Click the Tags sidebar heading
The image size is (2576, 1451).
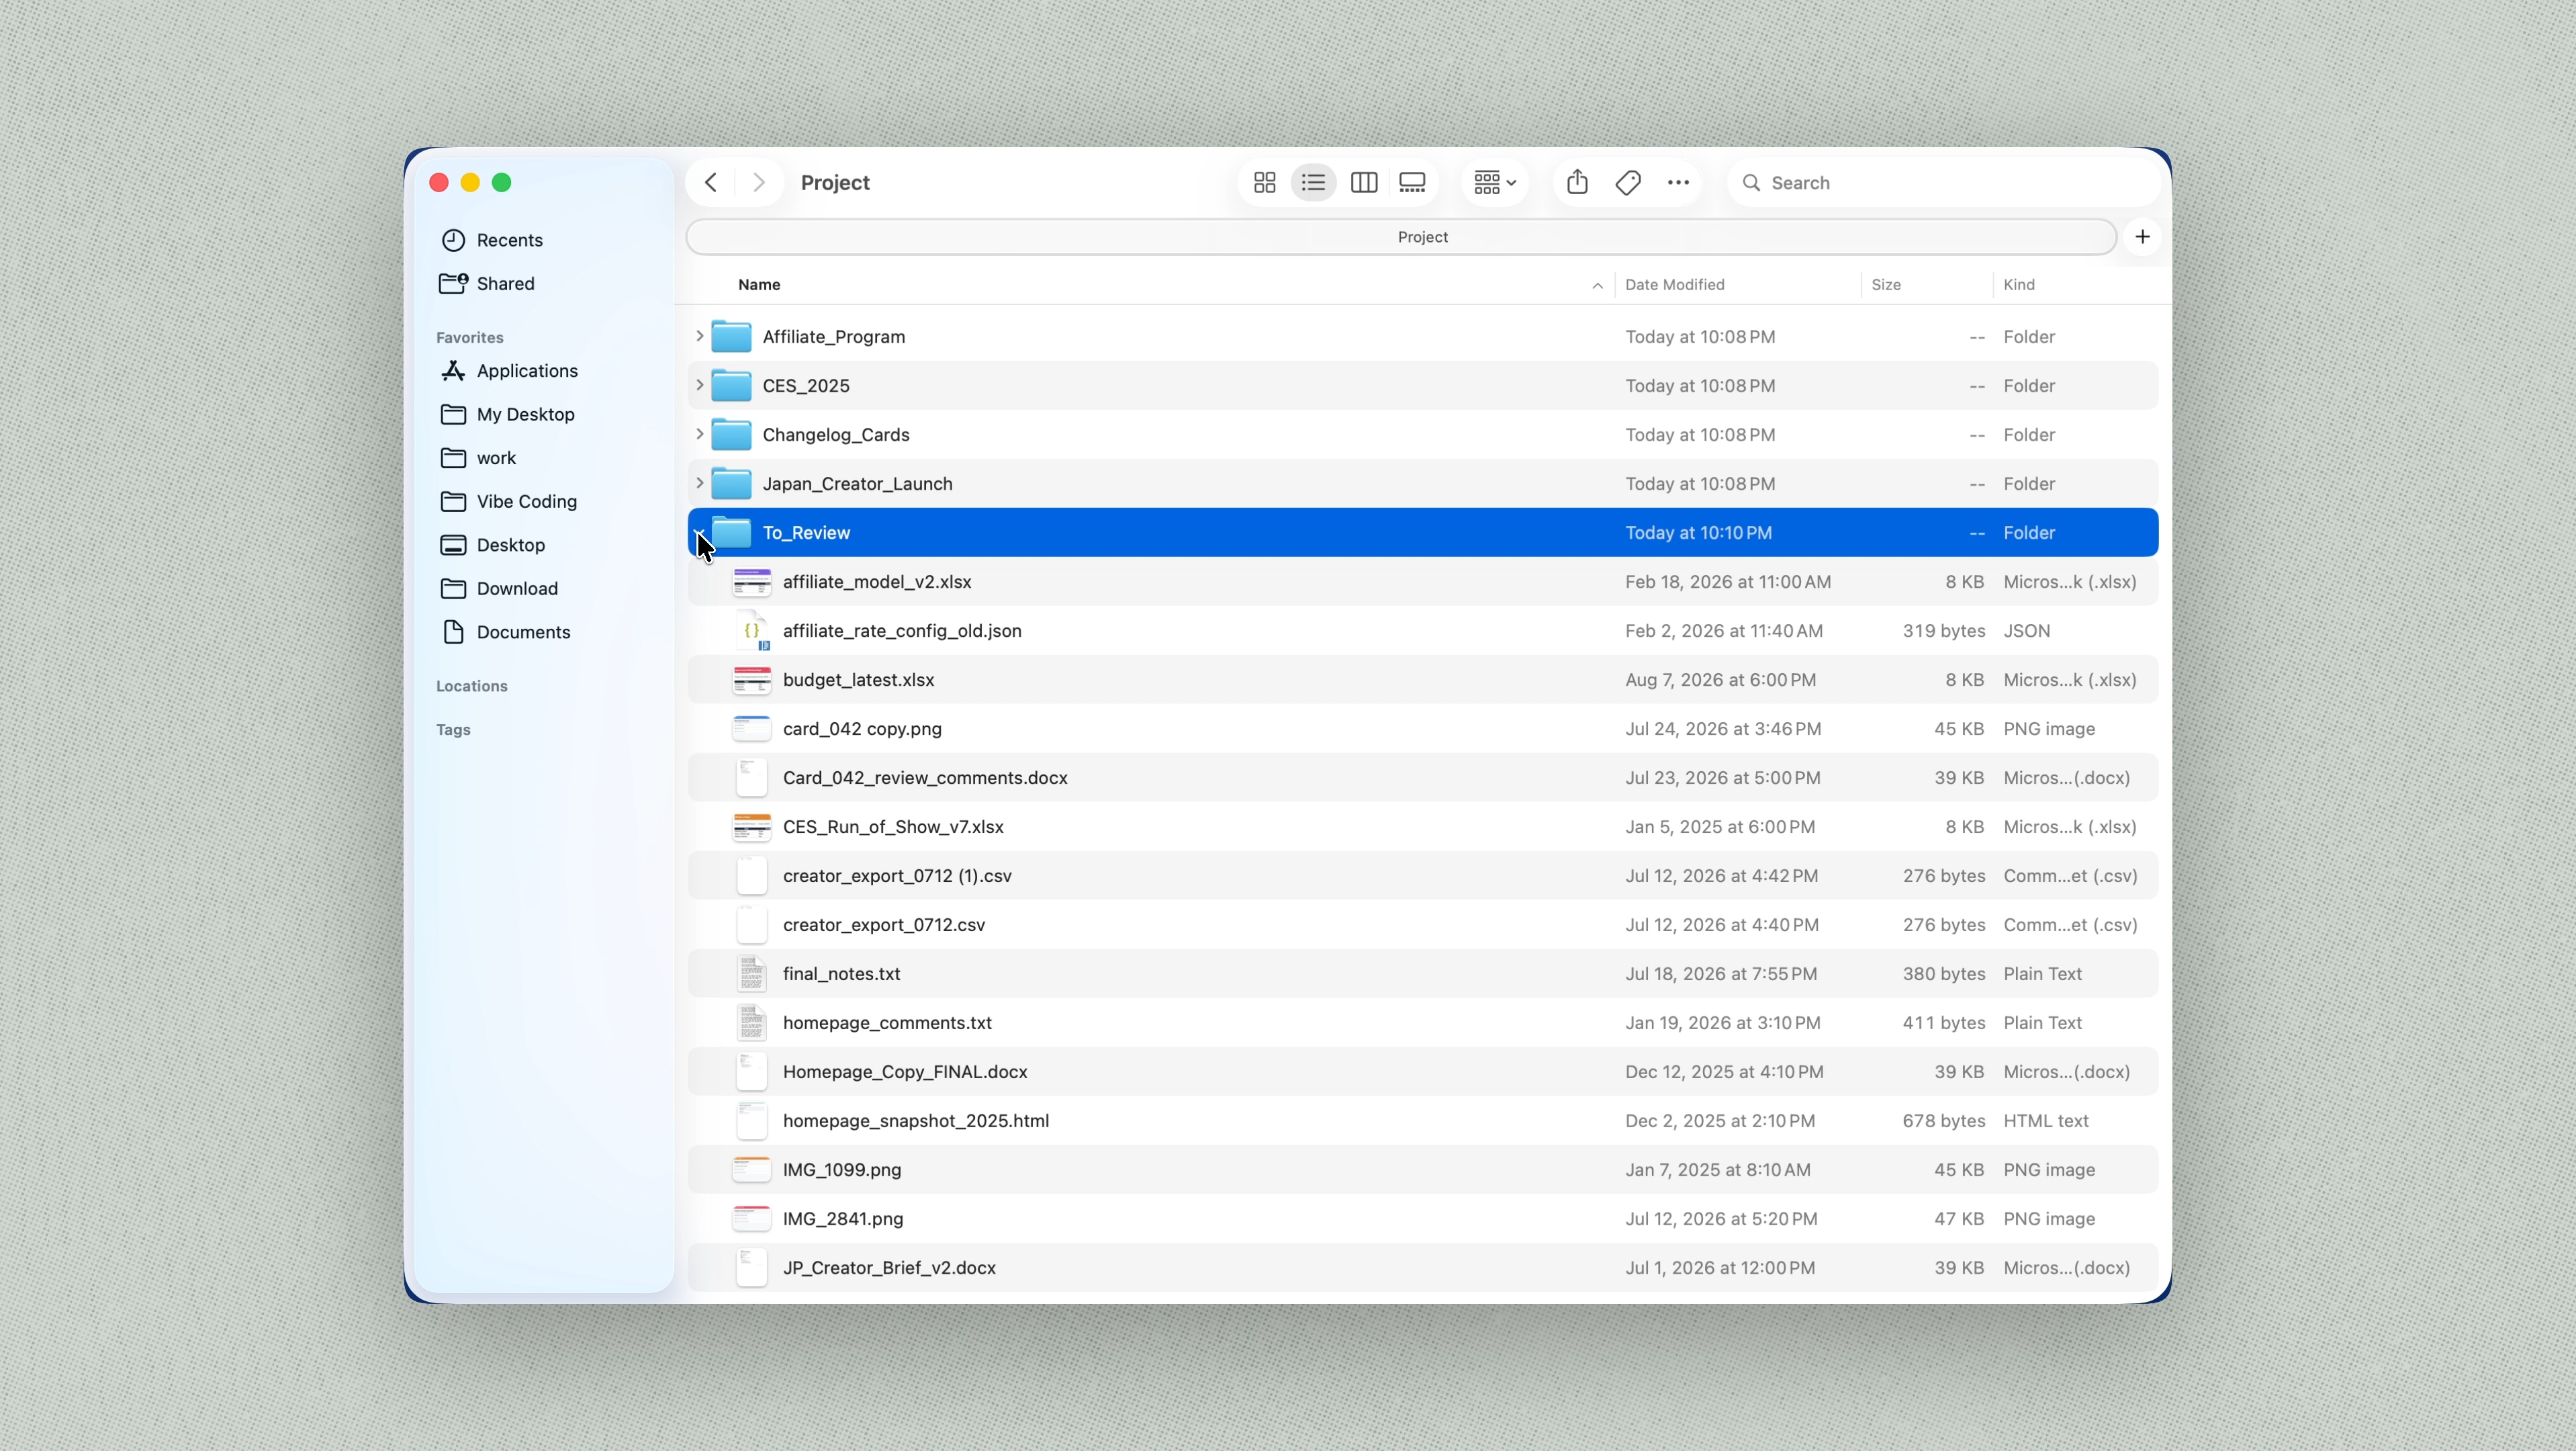click(453, 730)
